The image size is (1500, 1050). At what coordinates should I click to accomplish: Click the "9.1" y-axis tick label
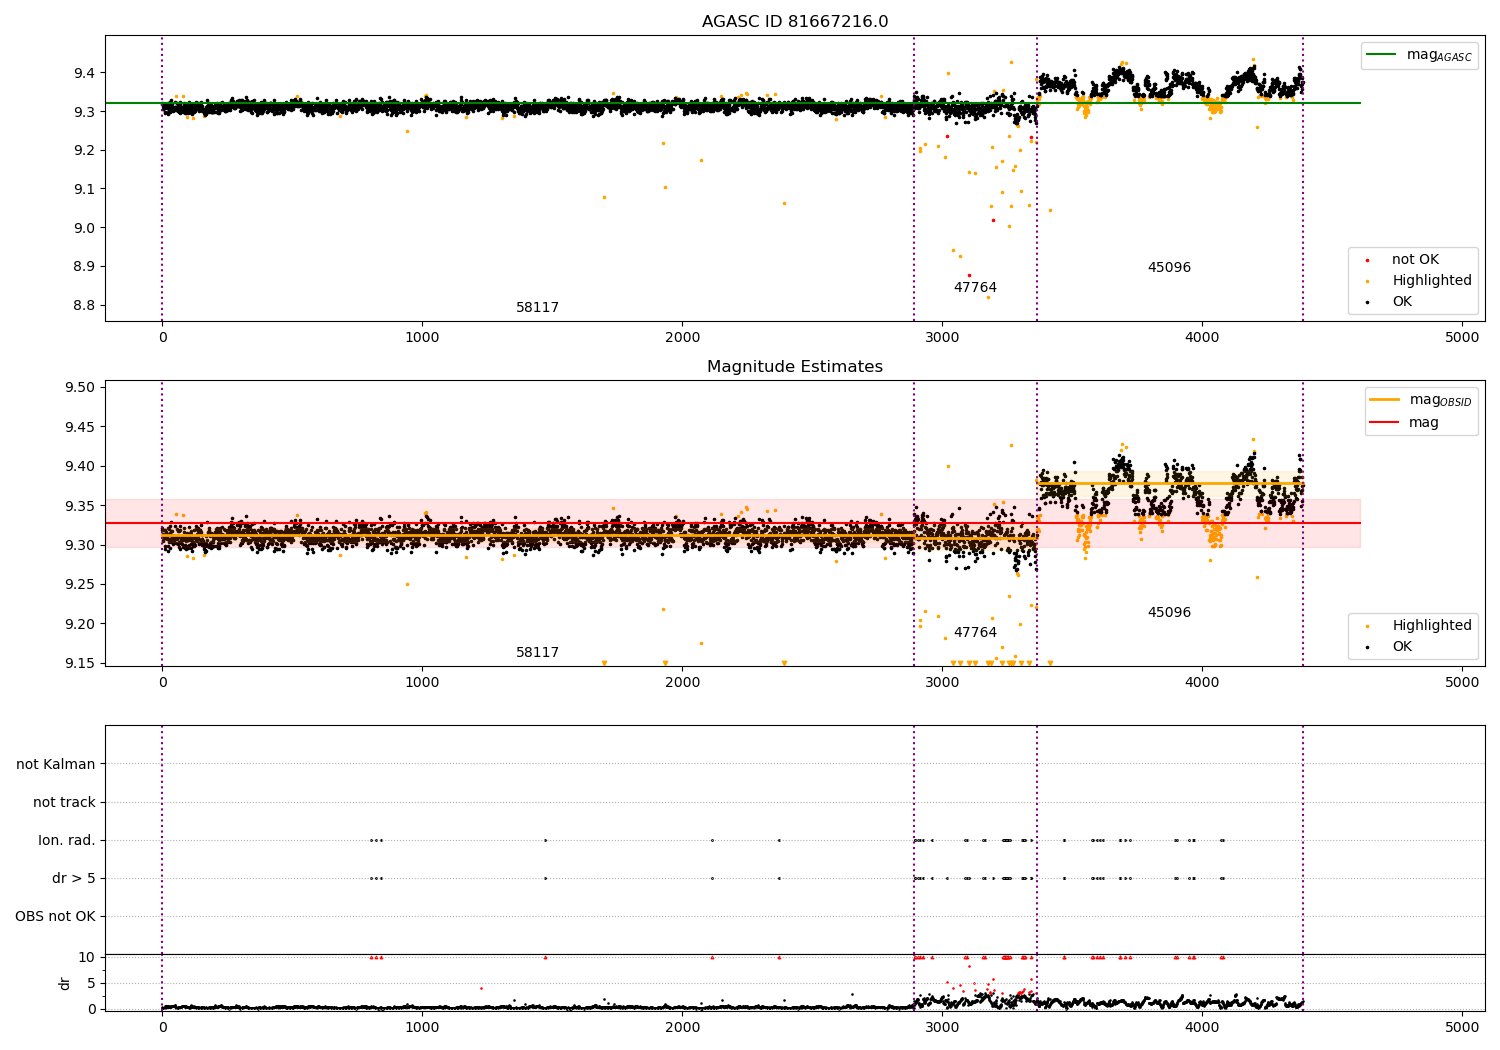[84, 189]
